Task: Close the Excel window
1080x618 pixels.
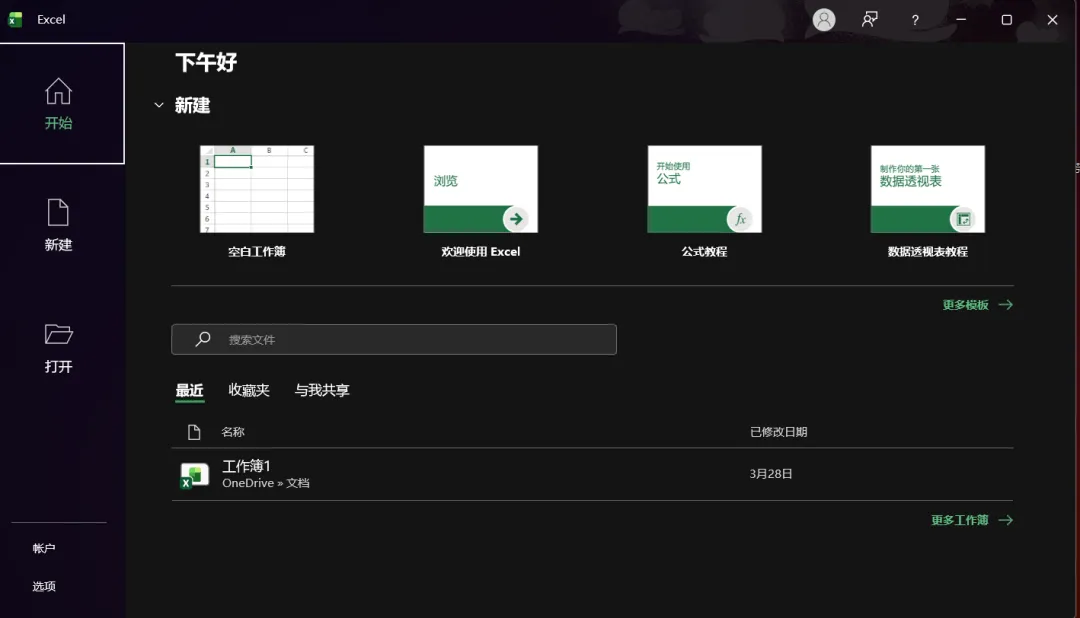Action: (x=1052, y=19)
